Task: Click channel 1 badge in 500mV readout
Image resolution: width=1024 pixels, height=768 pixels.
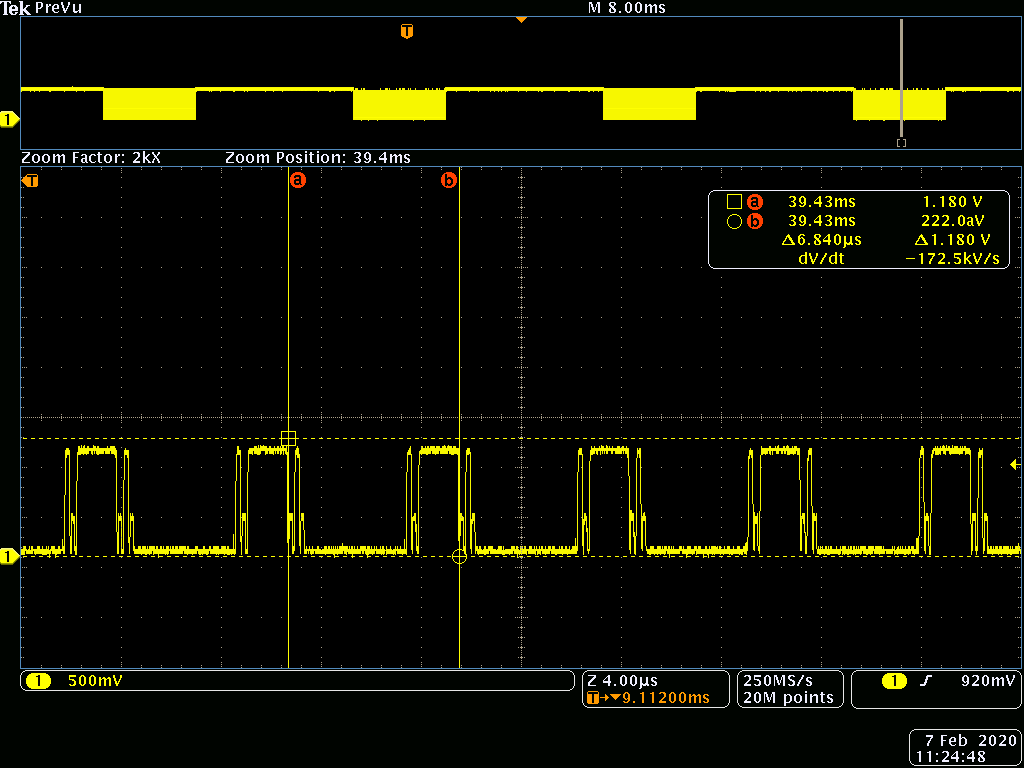Action: click(39, 681)
